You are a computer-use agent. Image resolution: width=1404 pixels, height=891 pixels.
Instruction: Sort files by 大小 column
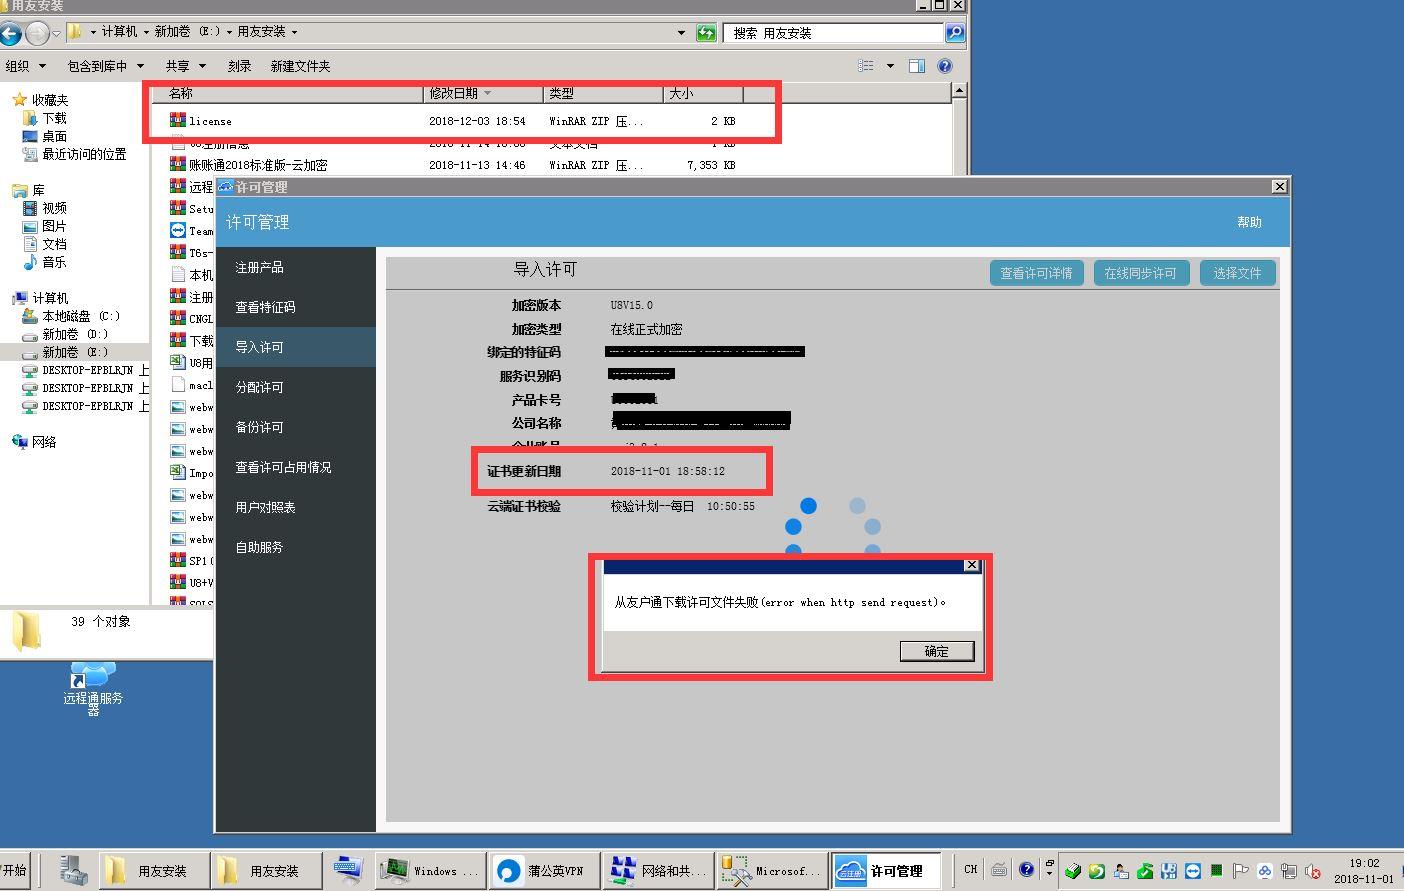703,93
